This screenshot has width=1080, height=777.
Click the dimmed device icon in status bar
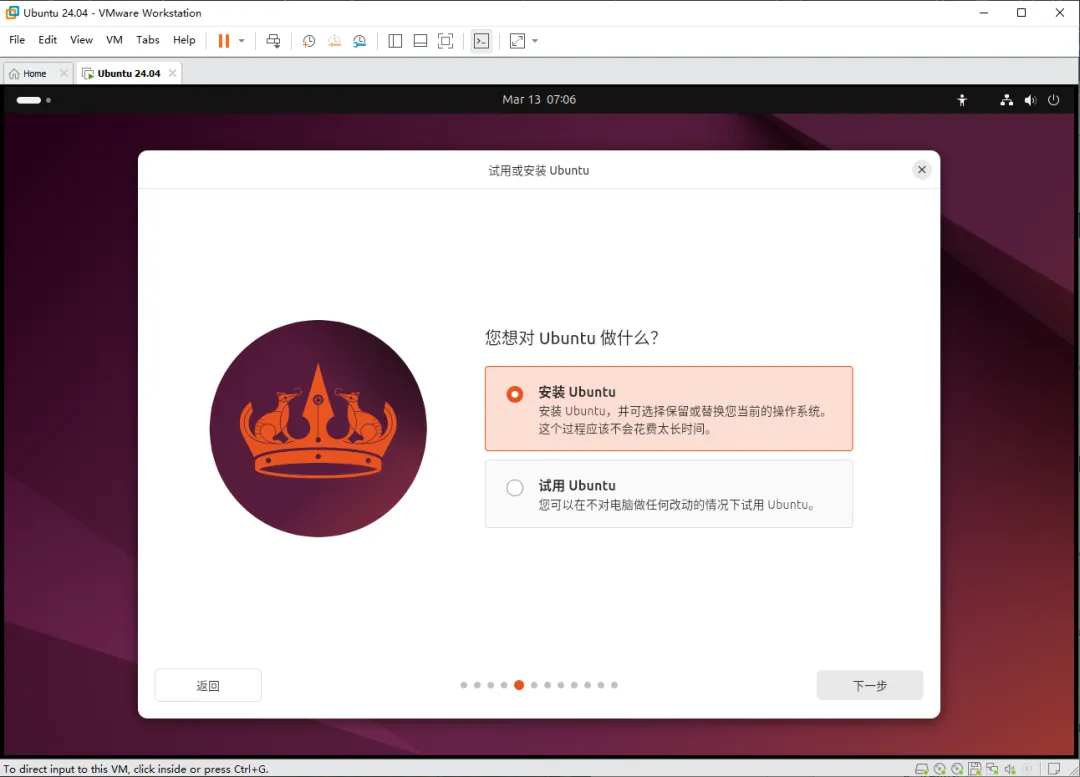(1027, 769)
